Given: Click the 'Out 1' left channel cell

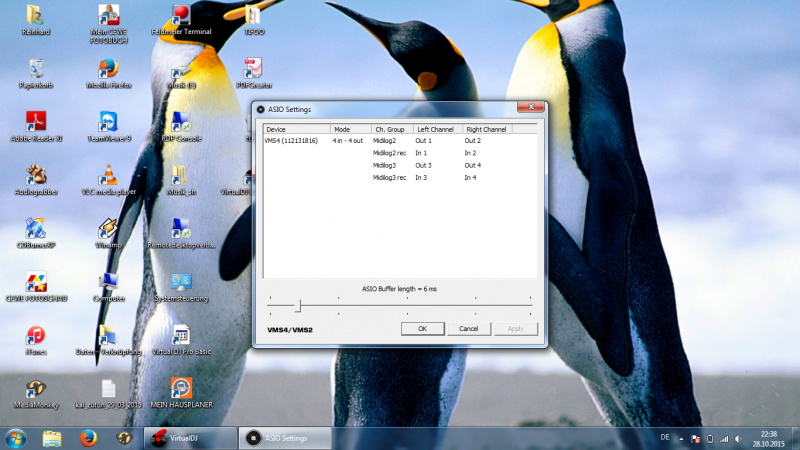Looking at the screenshot, I should 423,141.
